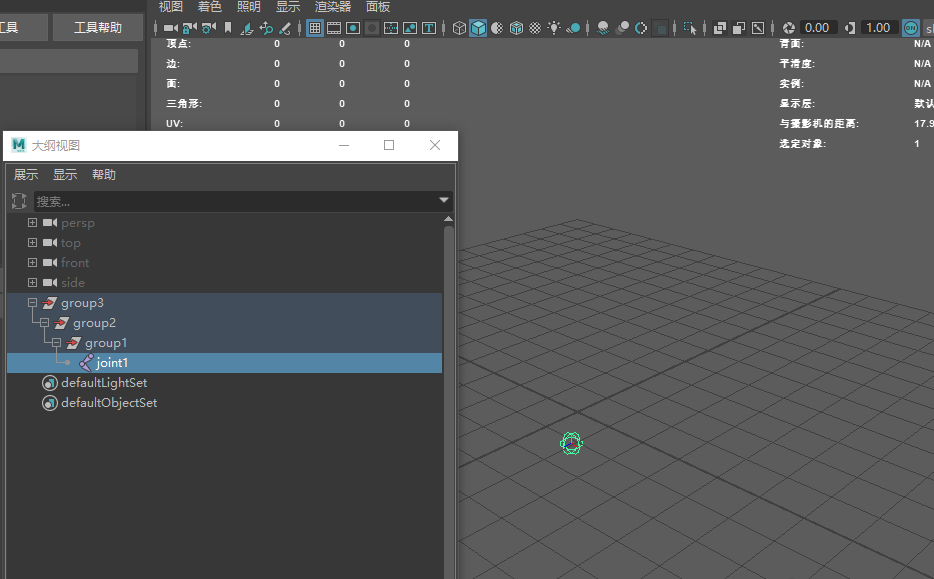The width and height of the screenshot is (934, 579).
Task: Enable the film gate icon
Action: tap(334, 28)
